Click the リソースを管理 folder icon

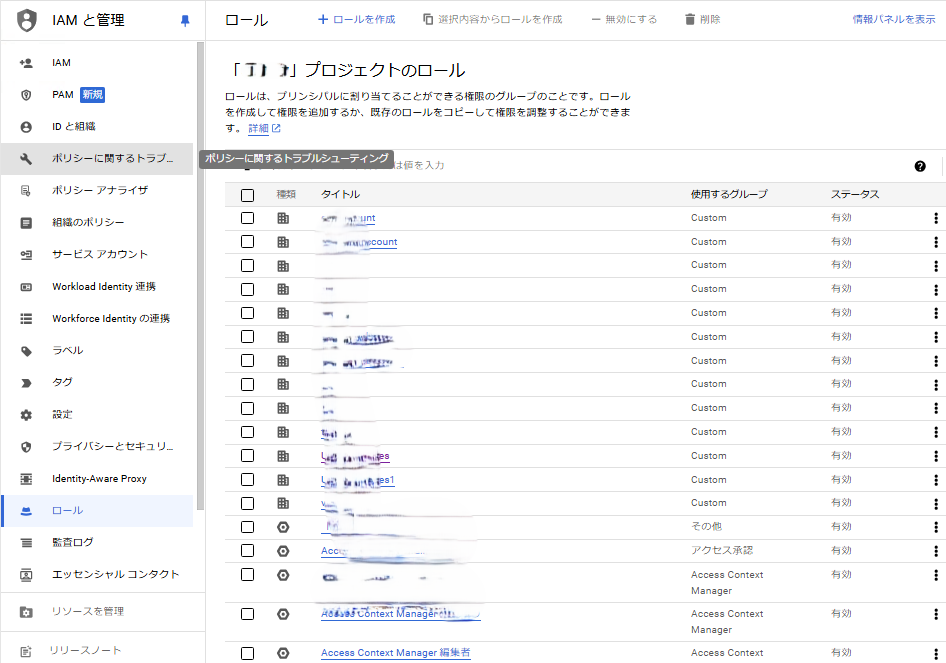[x=26, y=612]
